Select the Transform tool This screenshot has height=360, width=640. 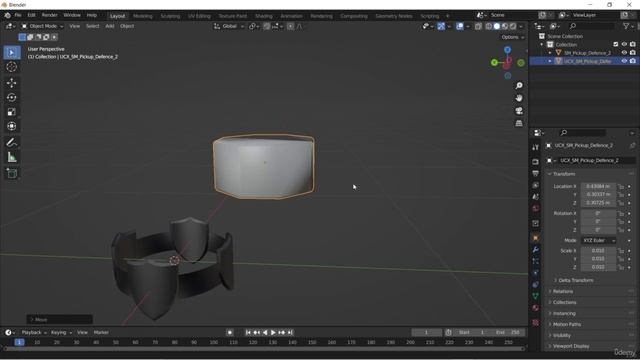coord(11,126)
